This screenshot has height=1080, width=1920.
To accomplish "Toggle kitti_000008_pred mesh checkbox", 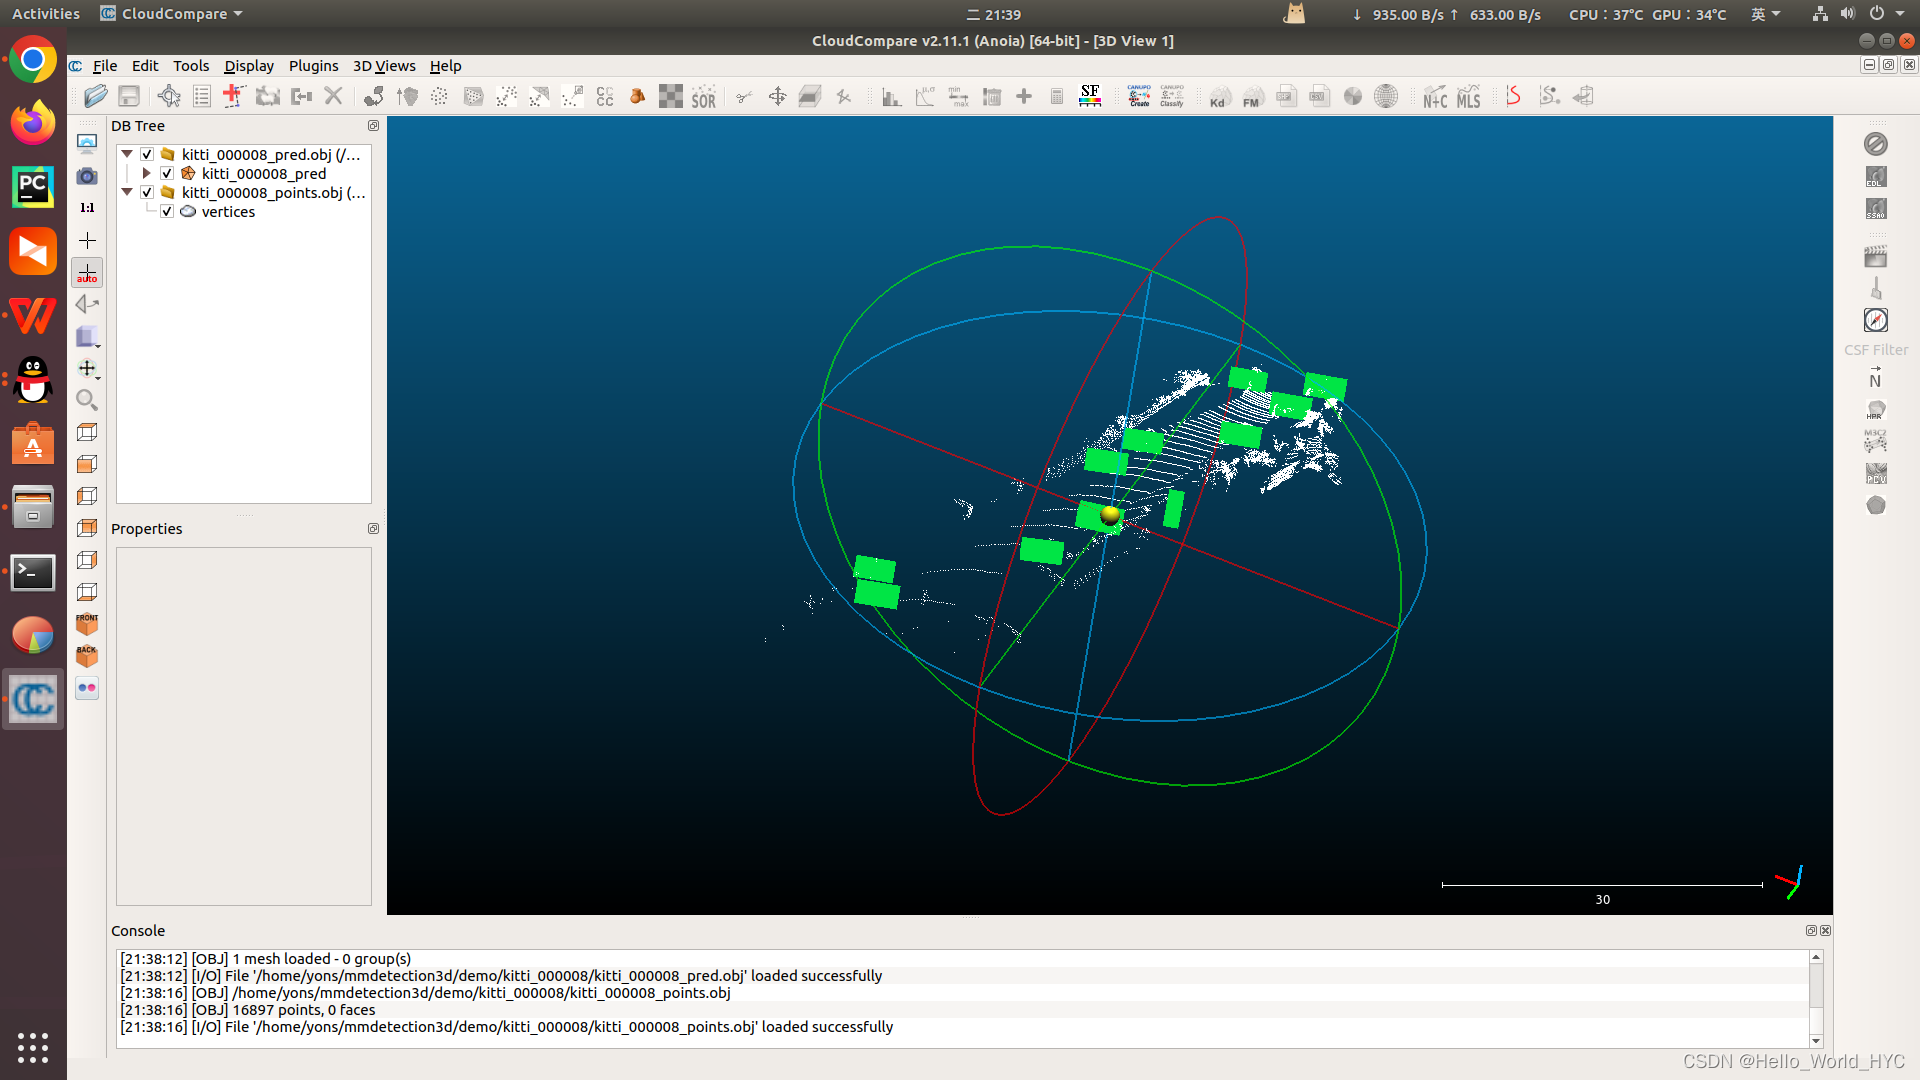I will pos(167,174).
